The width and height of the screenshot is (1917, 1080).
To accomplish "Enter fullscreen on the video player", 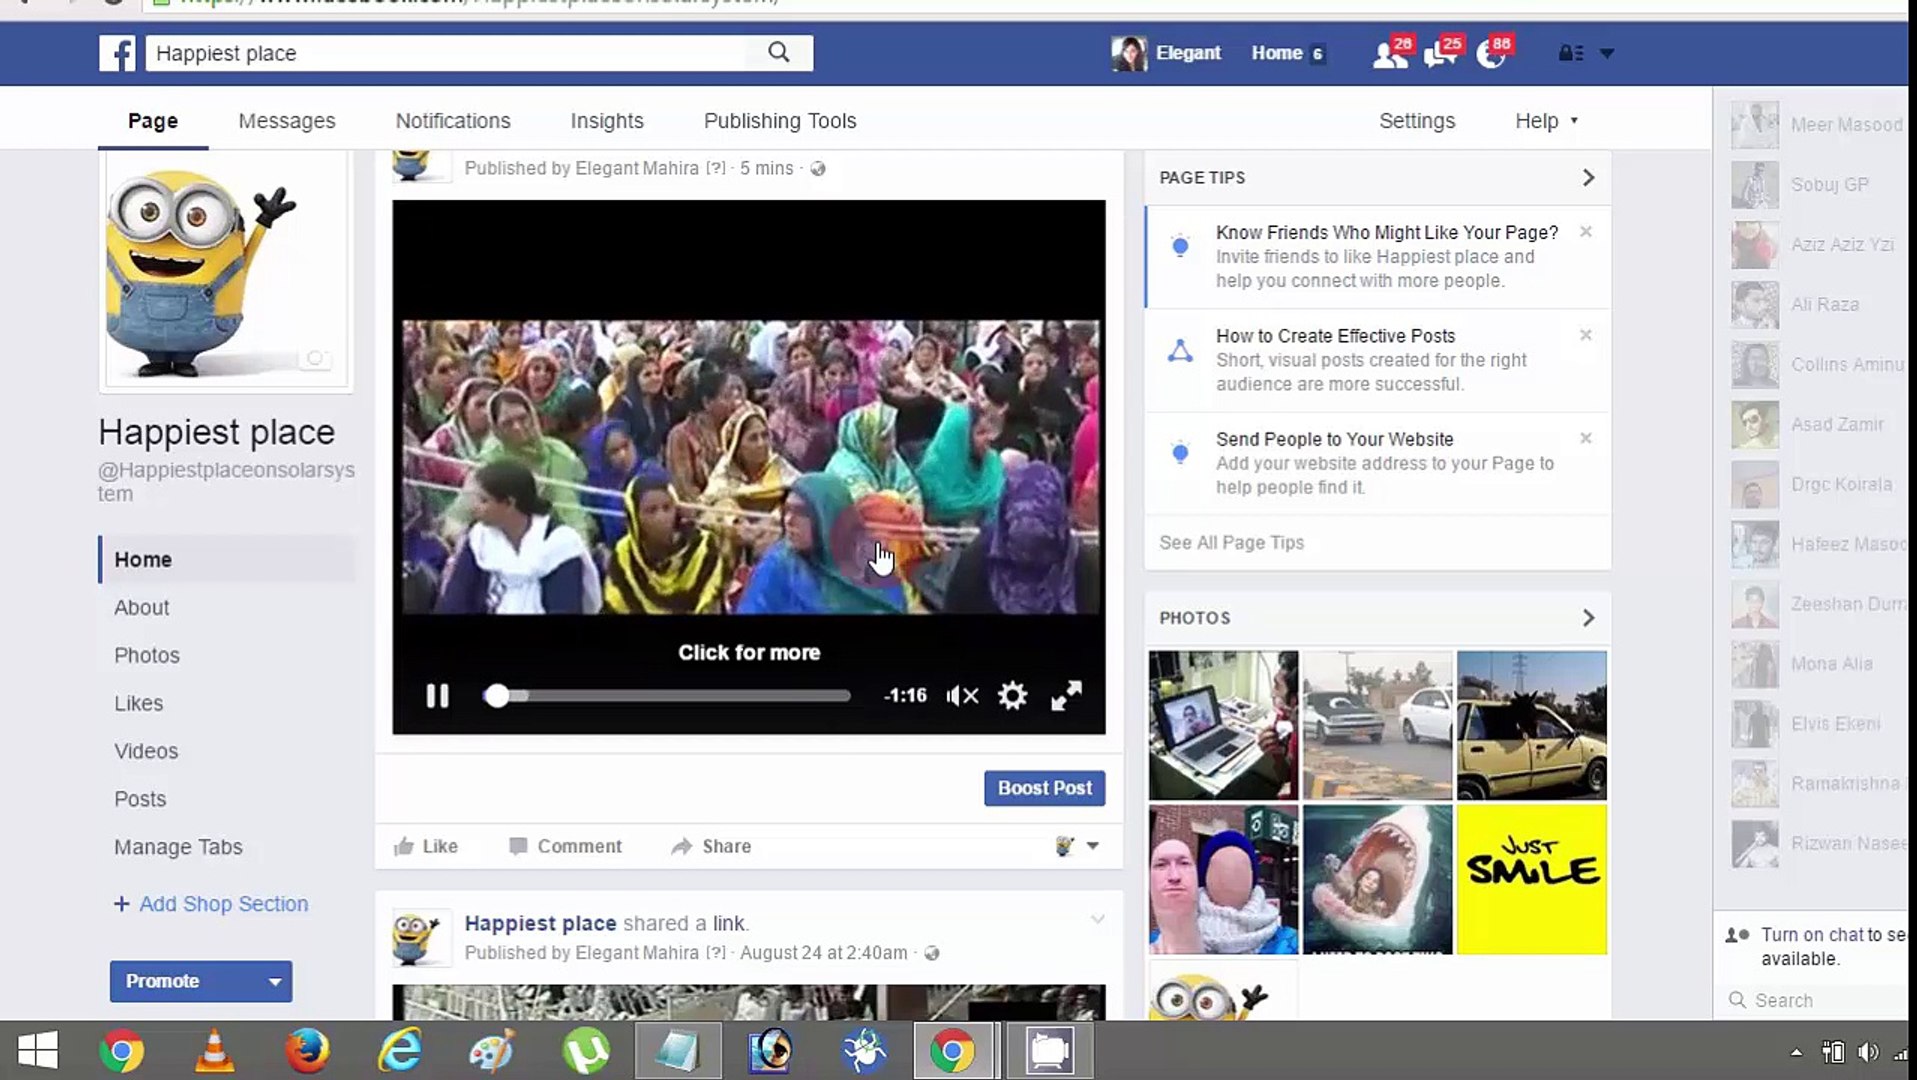I will coord(1065,695).
